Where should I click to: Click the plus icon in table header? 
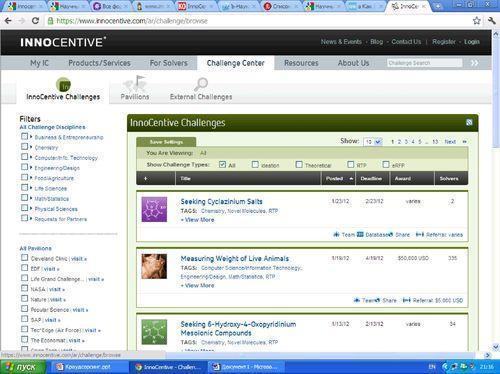(145, 179)
